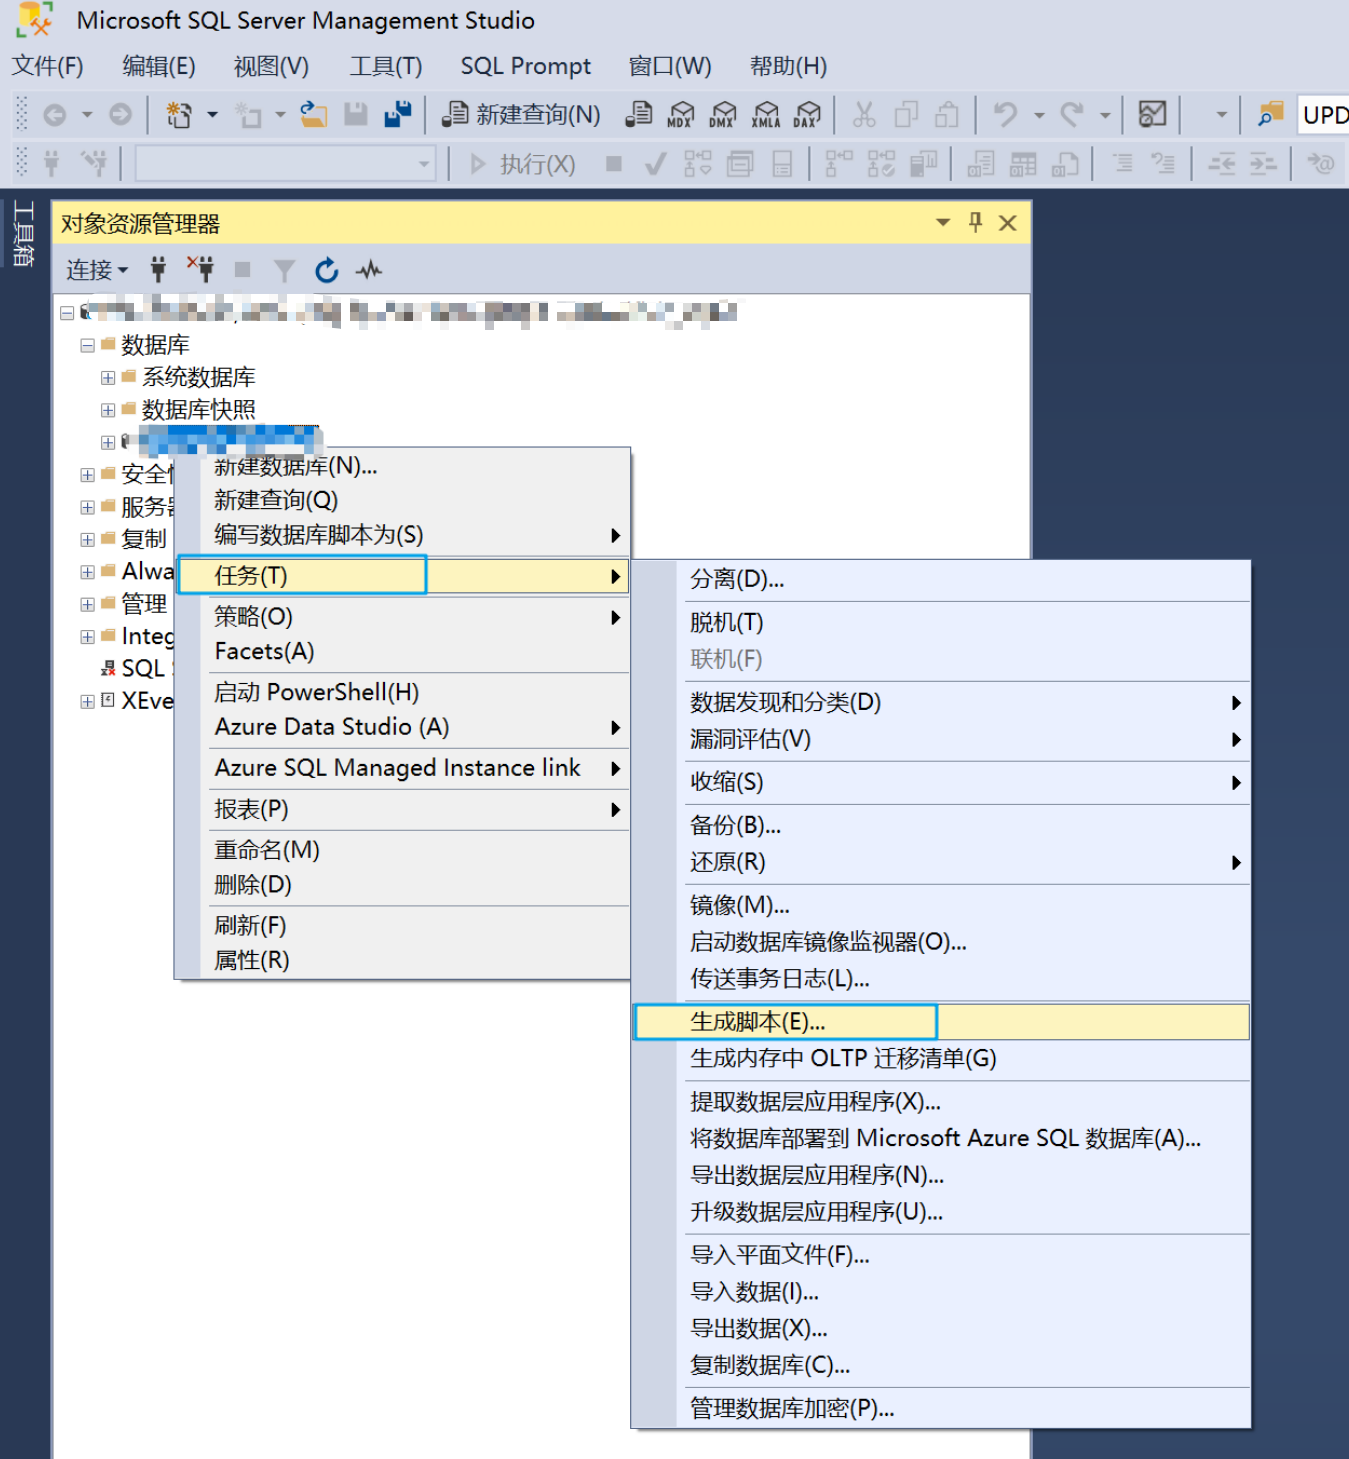Click the Paste icon in toolbar

(x=947, y=115)
